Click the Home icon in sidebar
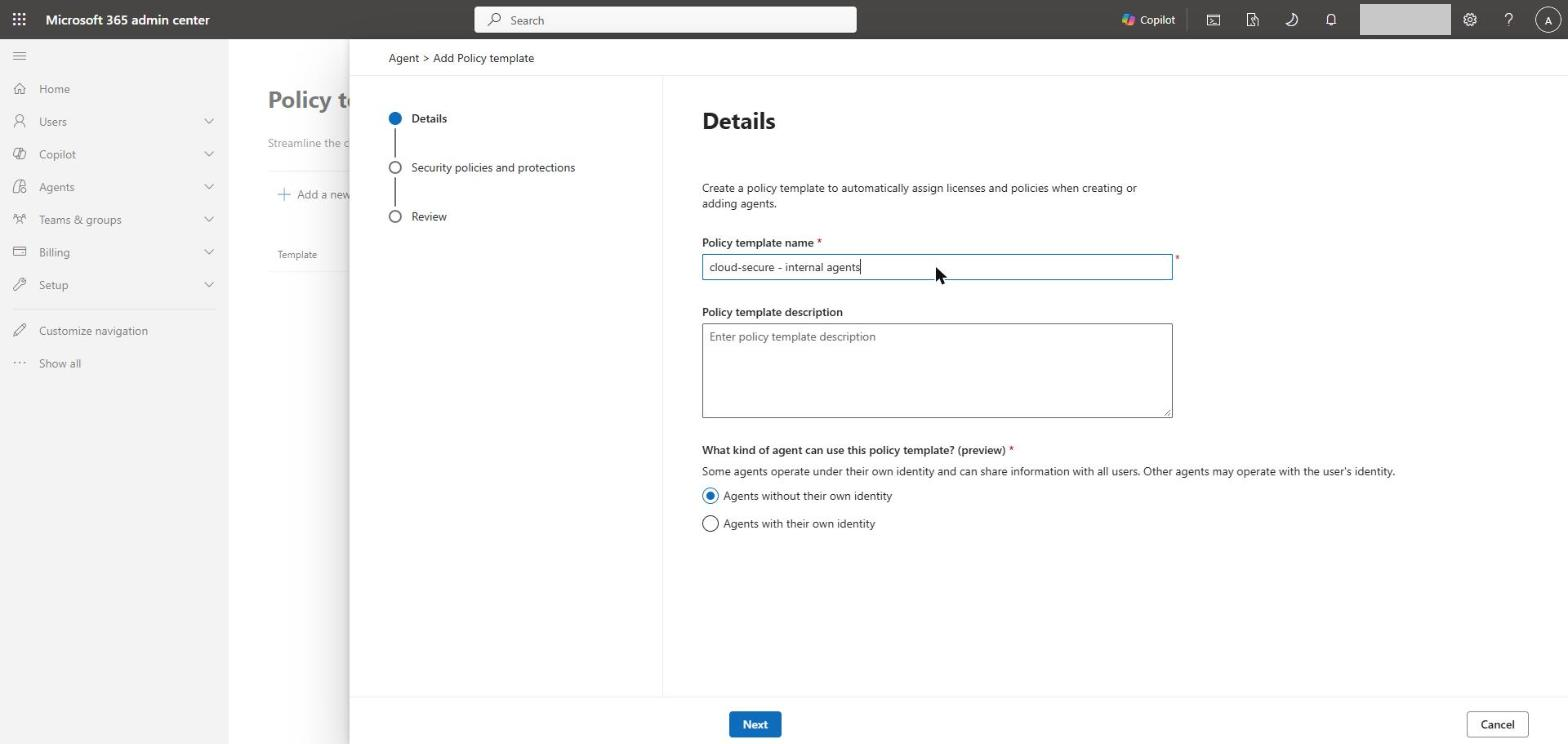 (19, 89)
